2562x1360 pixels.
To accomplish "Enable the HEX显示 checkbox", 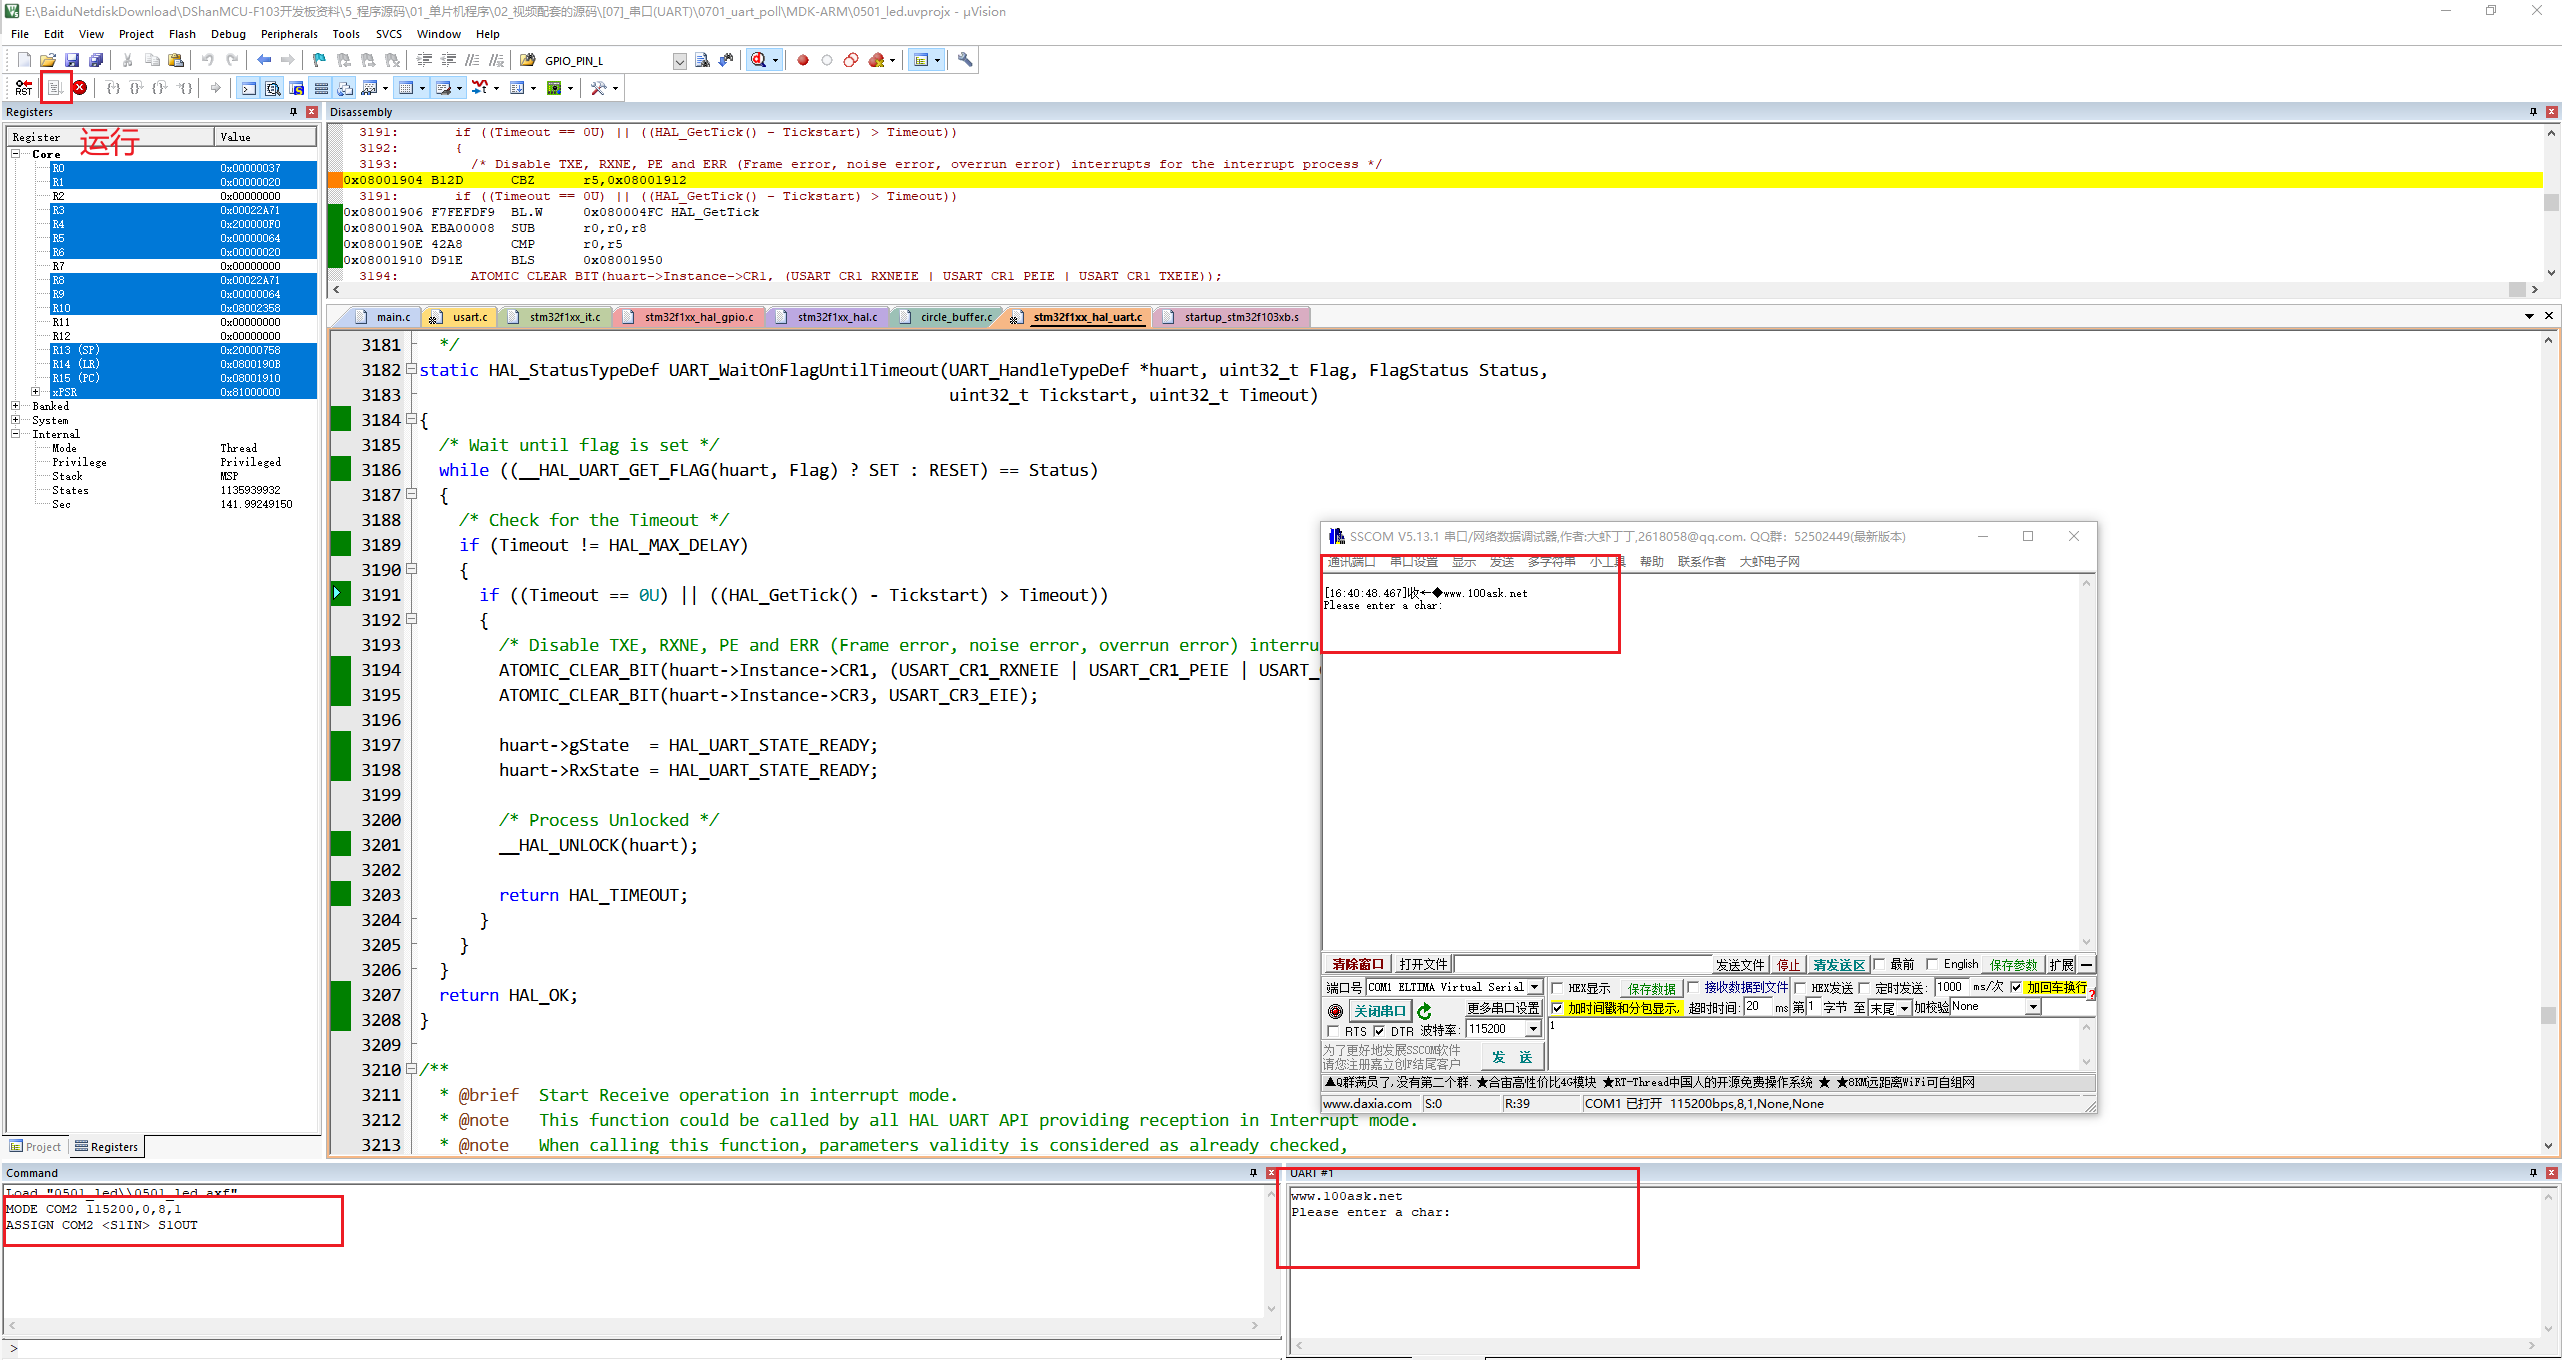I will 1558,988.
